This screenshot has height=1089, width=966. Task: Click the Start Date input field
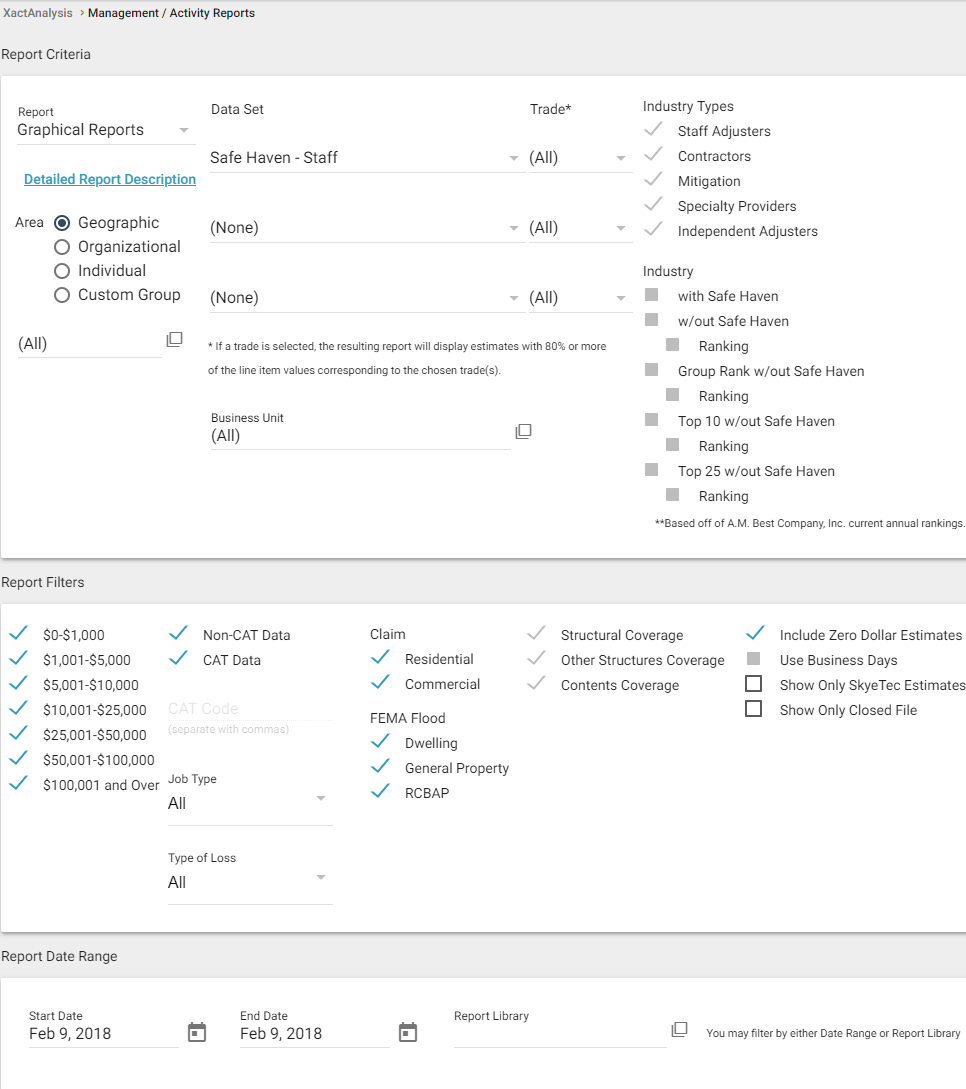pyautogui.click(x=102, y=1033)
